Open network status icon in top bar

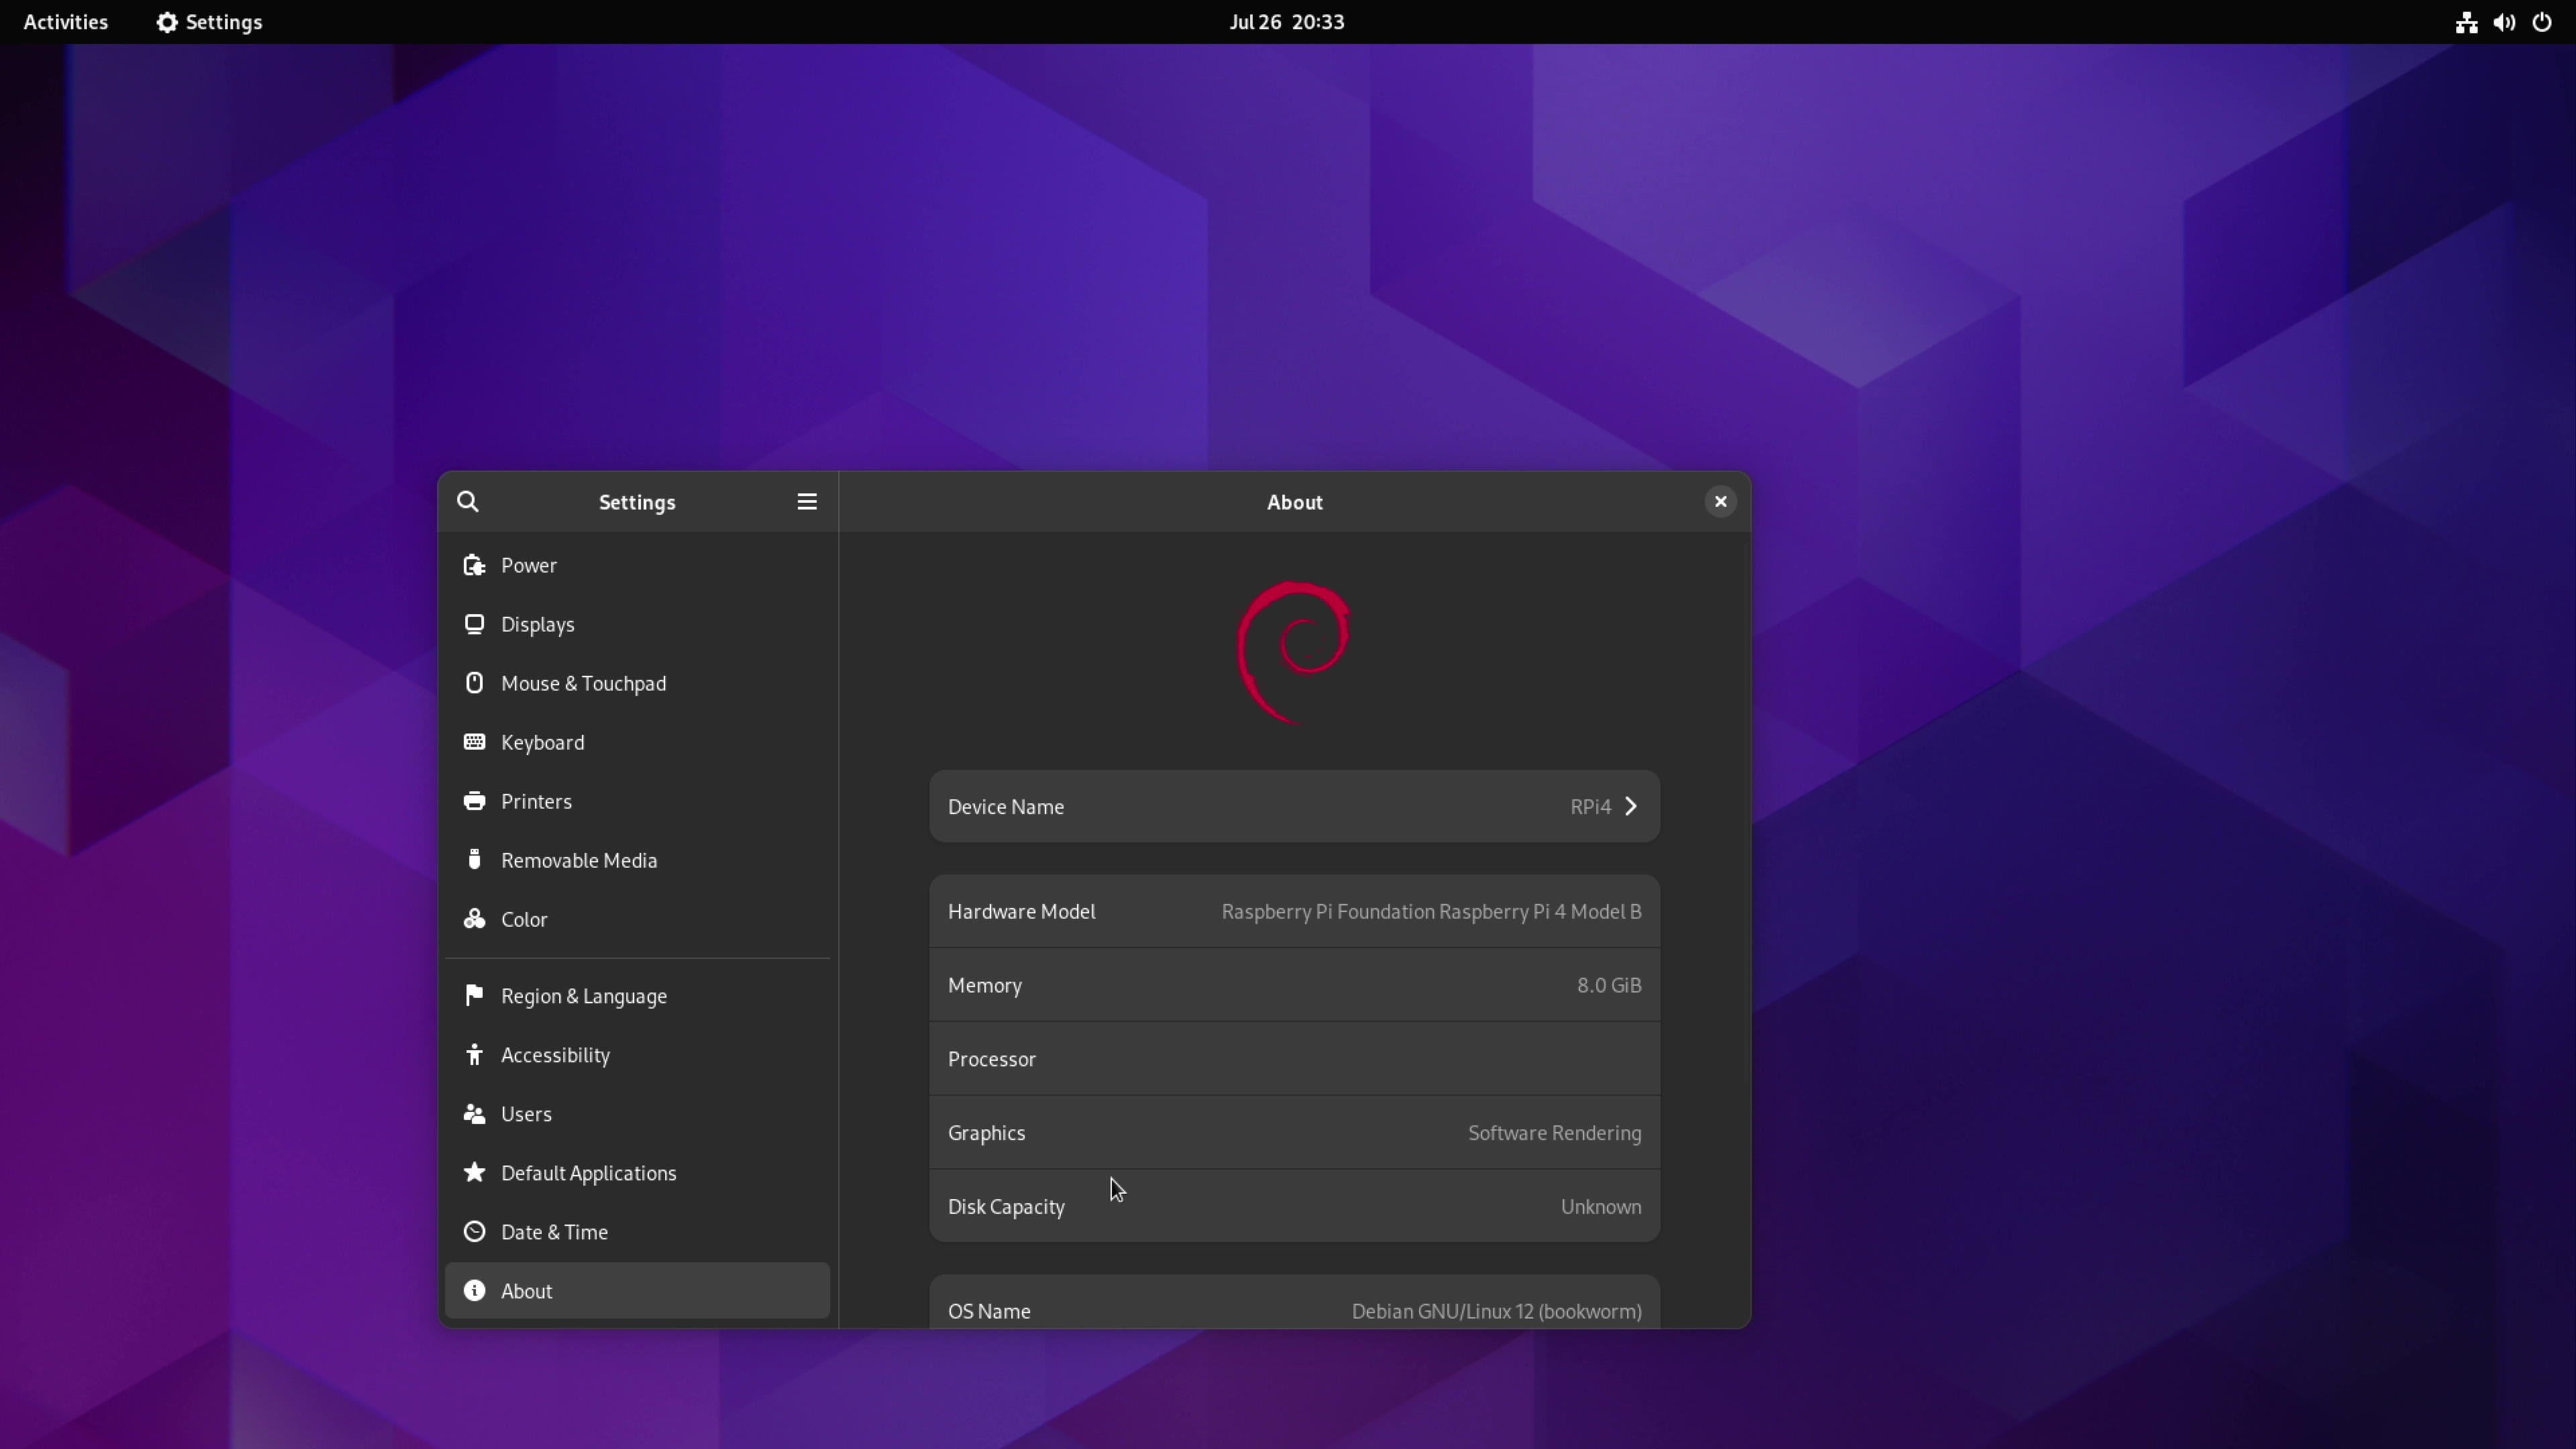tap(2466, 22)
